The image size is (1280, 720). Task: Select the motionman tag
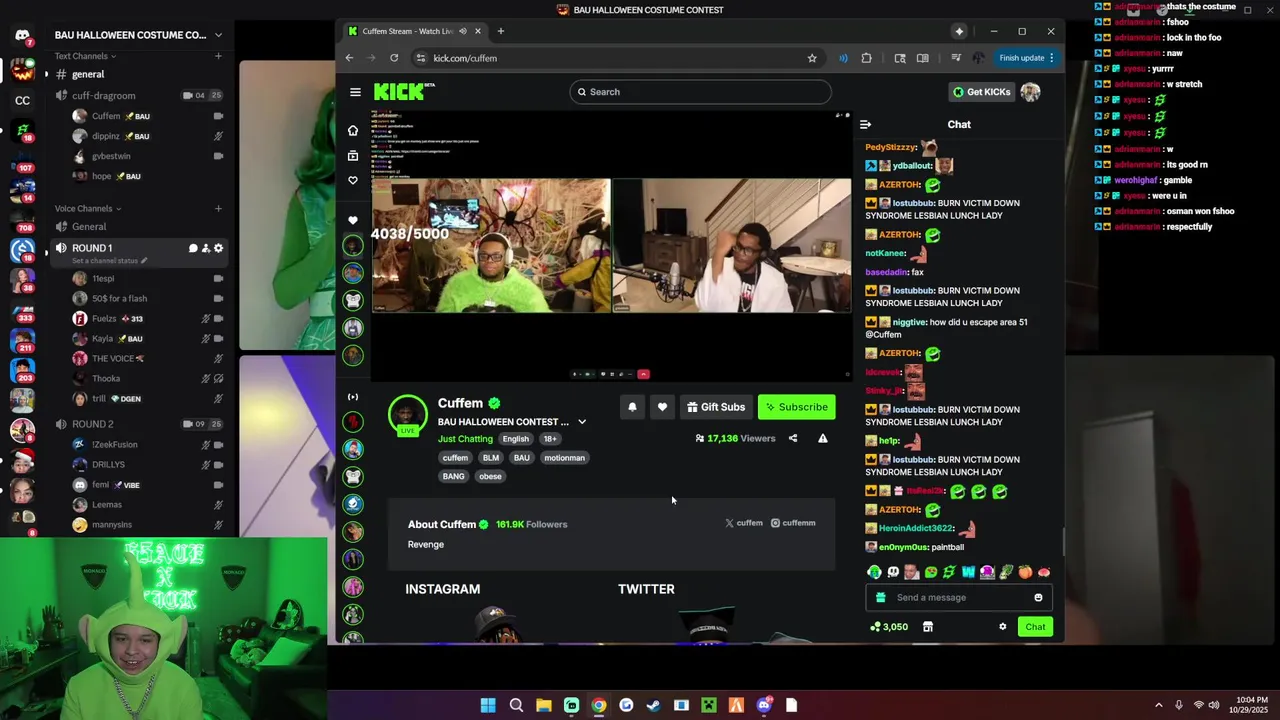tap(564, 458)
